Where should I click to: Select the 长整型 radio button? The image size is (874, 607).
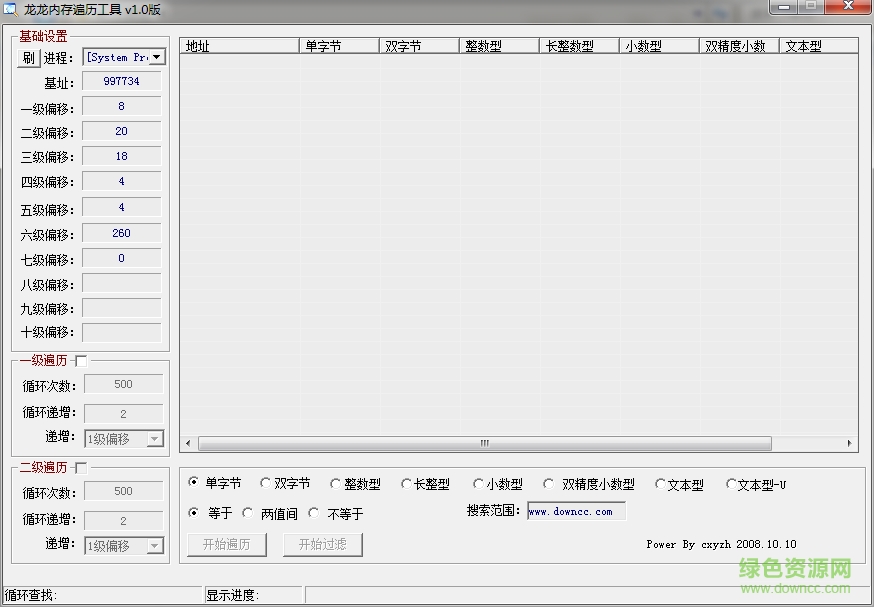click(x=406, y=483)
